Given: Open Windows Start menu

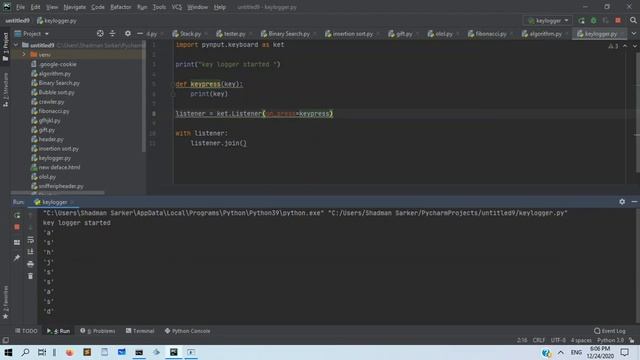Looking at the screenshot, I should point(8,352).
